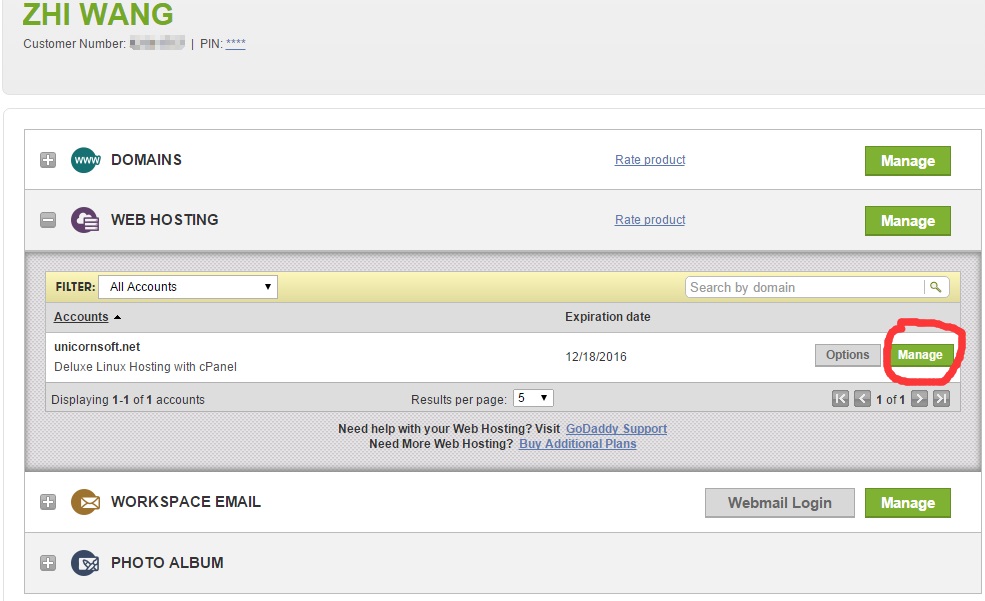Viewport: 985px width, 601px height.
Task: Click Manage for unicornsoft.net hosting
Action: click(920, 355)
